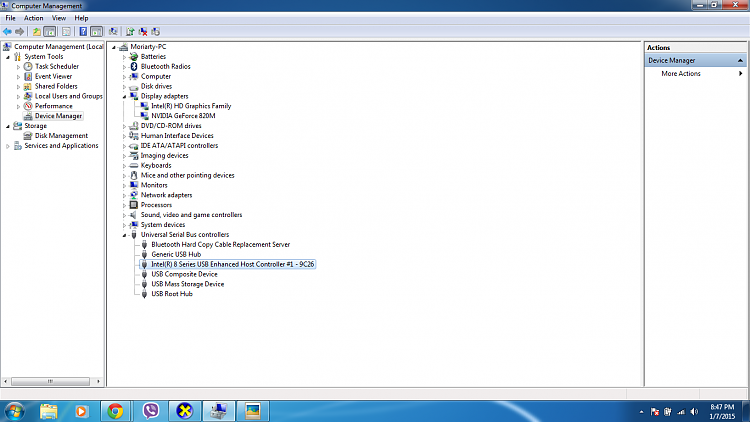Click the Disk drives icon
This screenshot has width=750, height=422.
[134, 87]
